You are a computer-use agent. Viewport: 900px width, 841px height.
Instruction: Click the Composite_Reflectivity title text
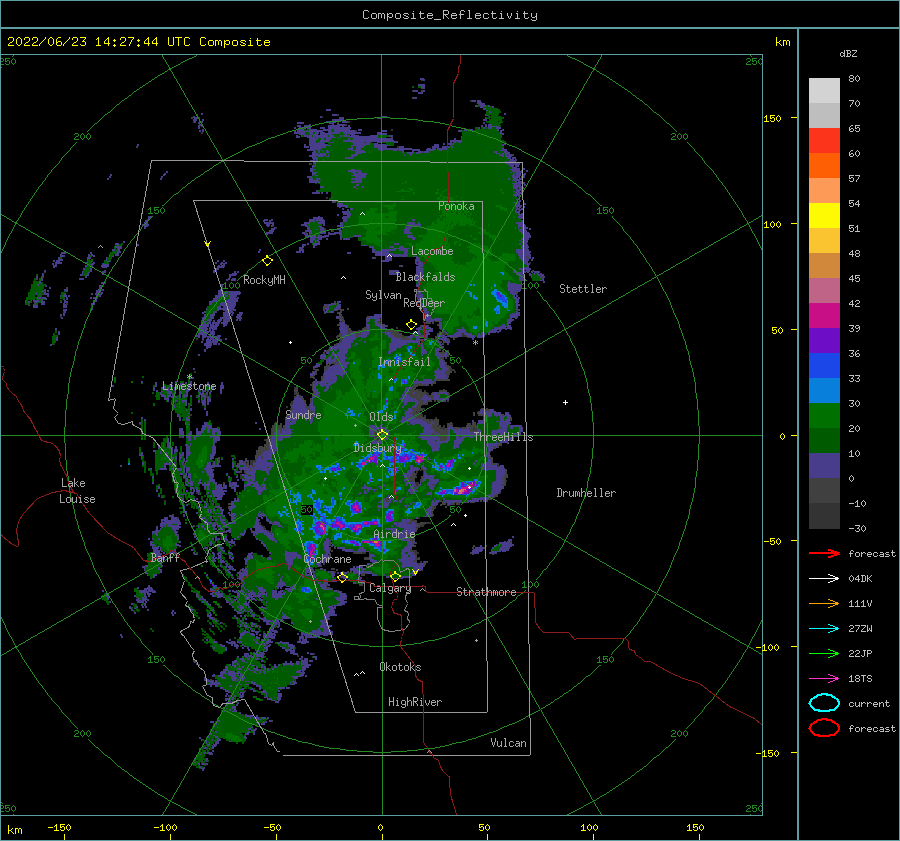pos(450,15)
